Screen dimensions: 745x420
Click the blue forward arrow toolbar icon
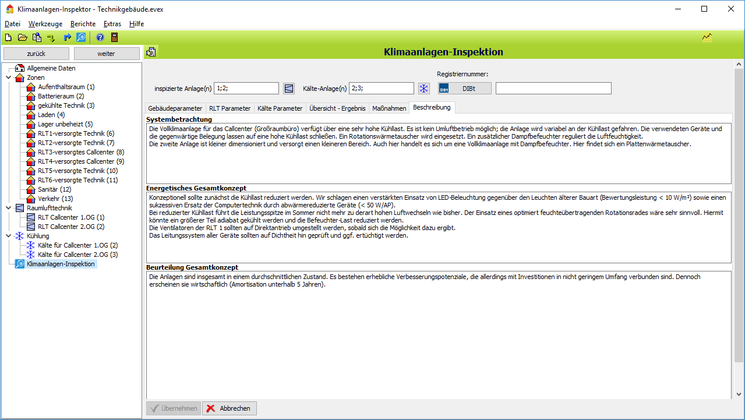click(67, 38)
